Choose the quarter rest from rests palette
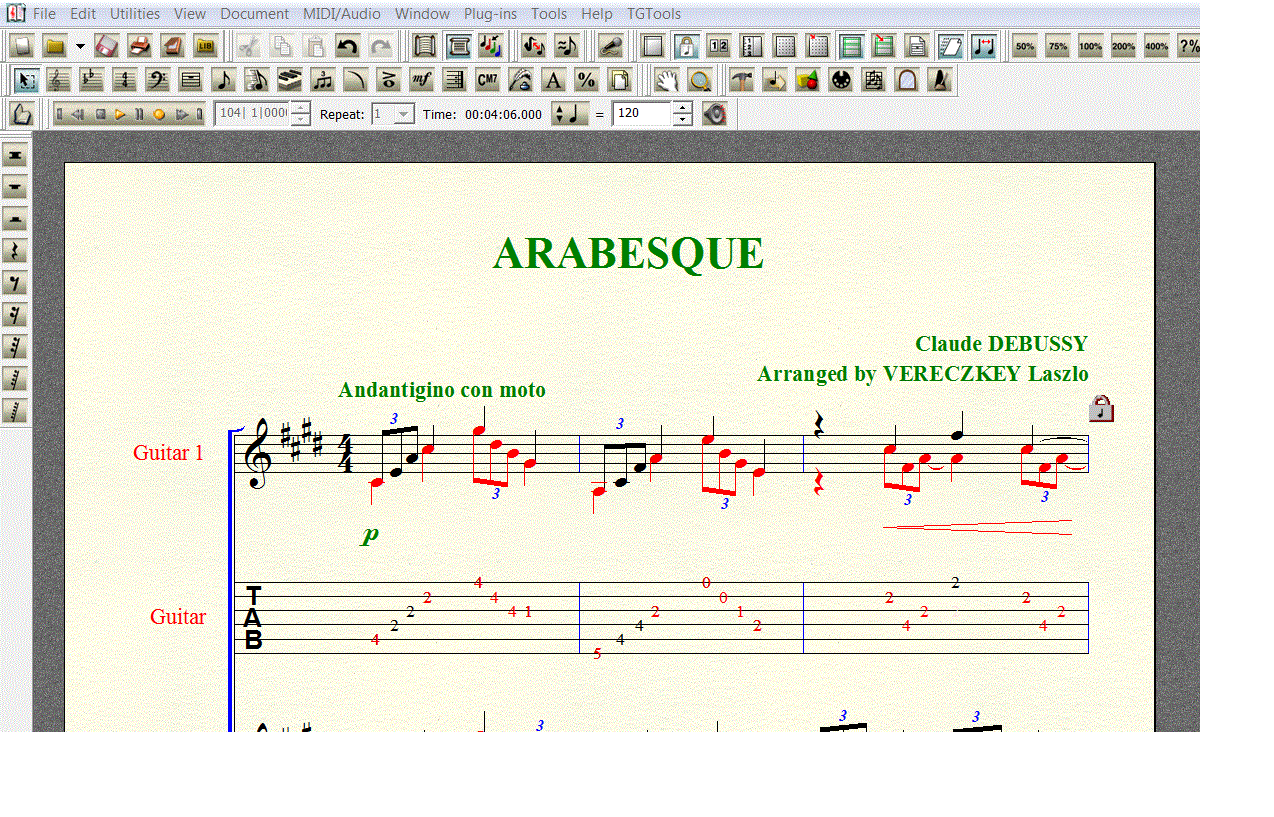Viewport: 1274px width, 817px height. point(16,251)
